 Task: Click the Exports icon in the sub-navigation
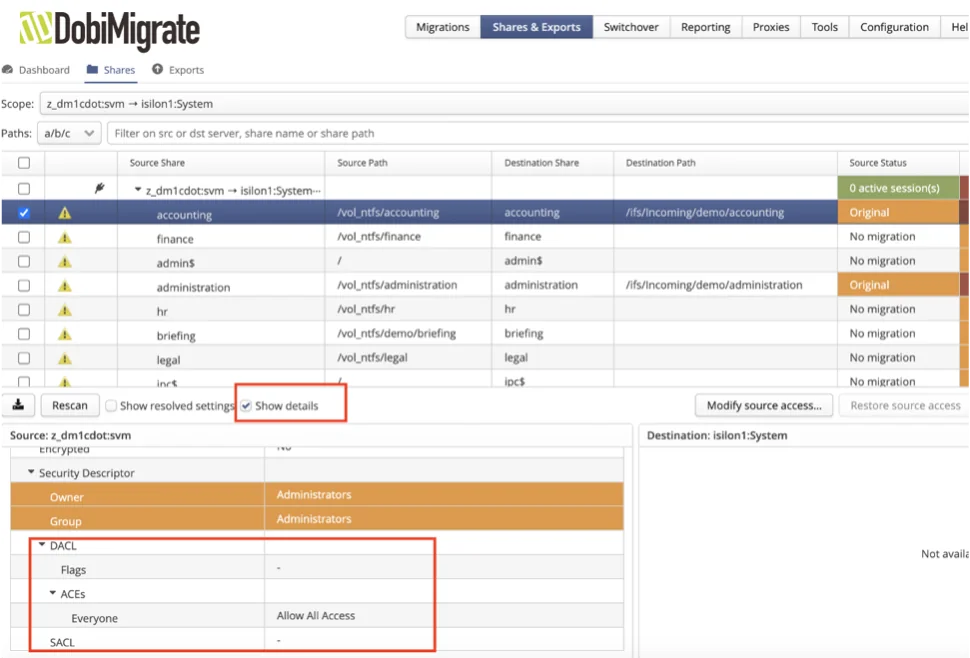click(158, 70)
